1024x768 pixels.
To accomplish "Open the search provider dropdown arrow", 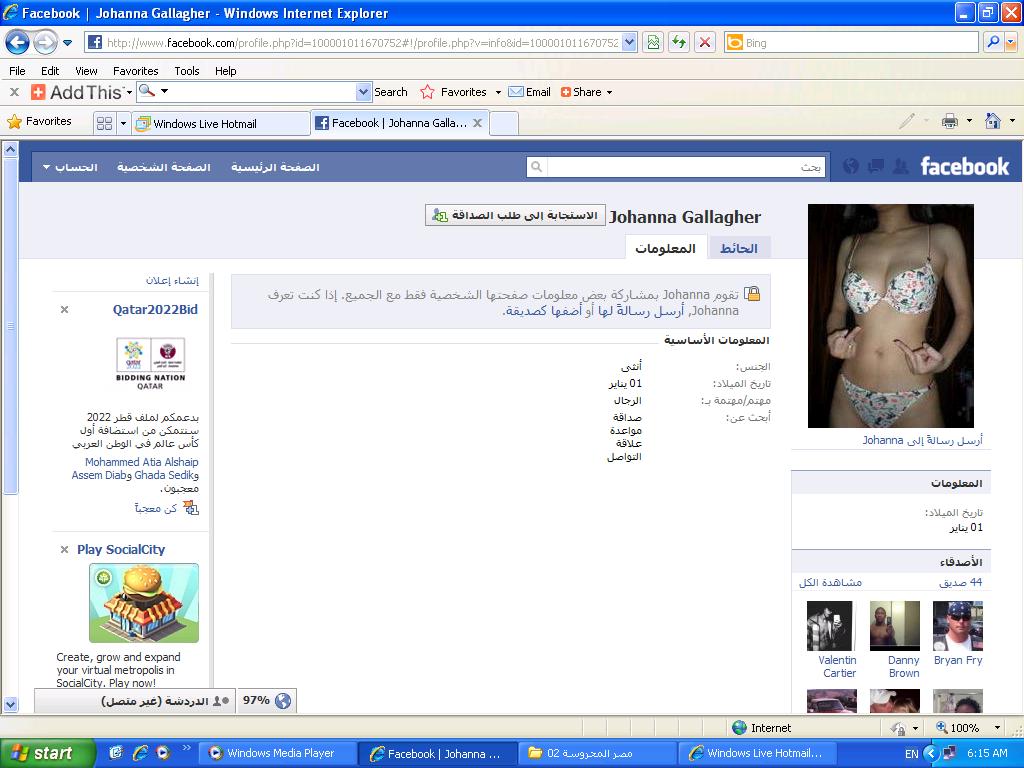I will (x=1011, y=43).
